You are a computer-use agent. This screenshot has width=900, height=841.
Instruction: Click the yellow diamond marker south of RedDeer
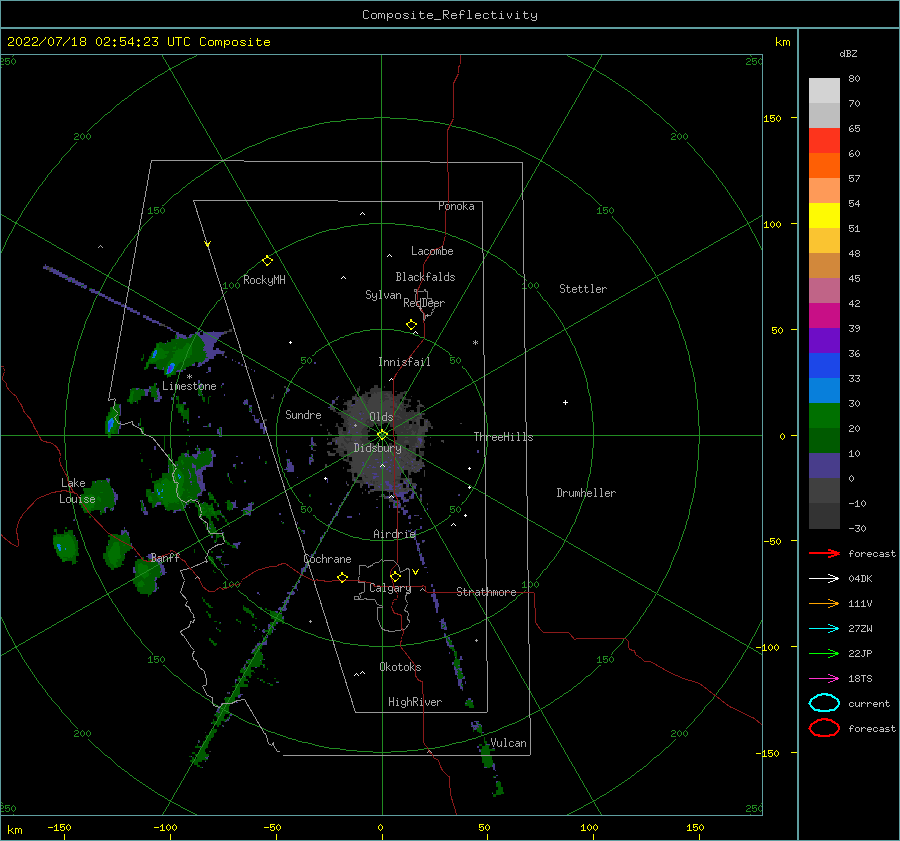click(412, 325)
